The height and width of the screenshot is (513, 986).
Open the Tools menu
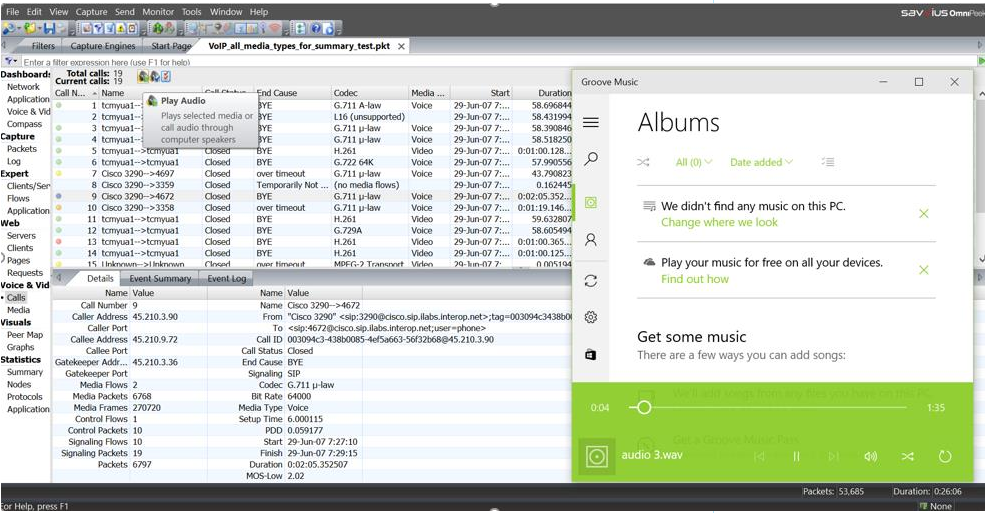(191, 11)
